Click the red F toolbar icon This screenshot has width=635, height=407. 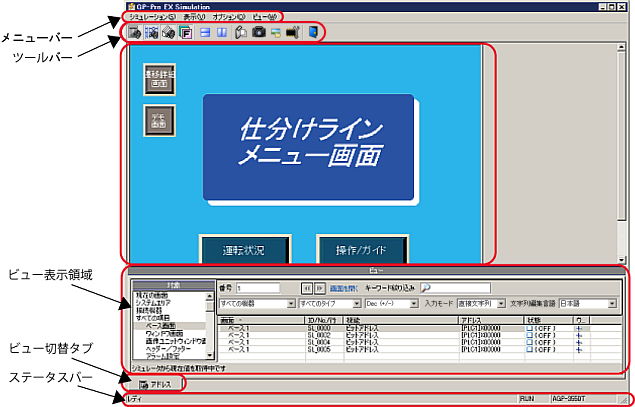pos(185,33)
